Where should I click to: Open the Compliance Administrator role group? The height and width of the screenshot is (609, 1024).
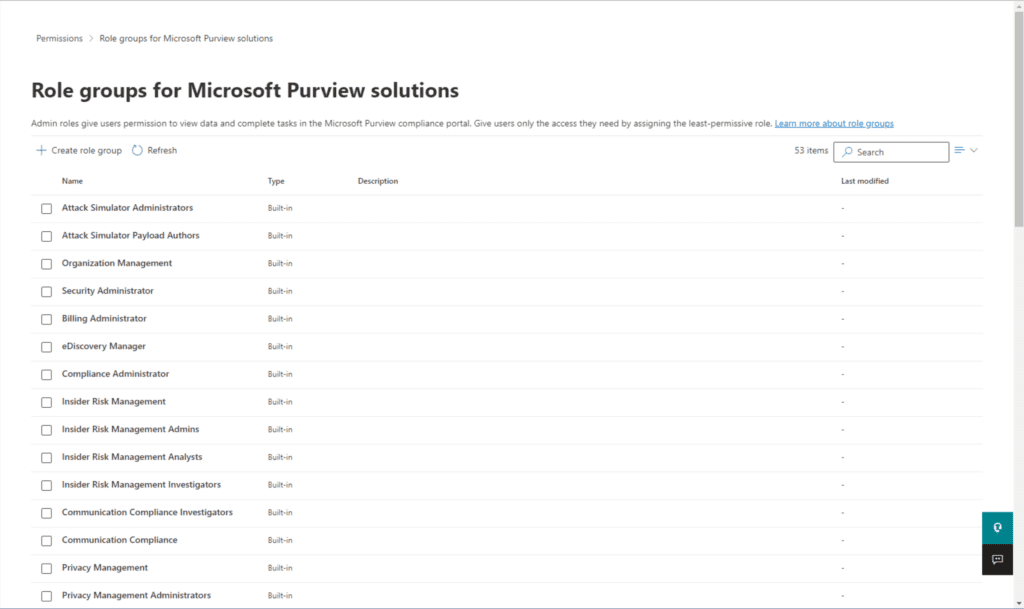(x=116, y=374)
